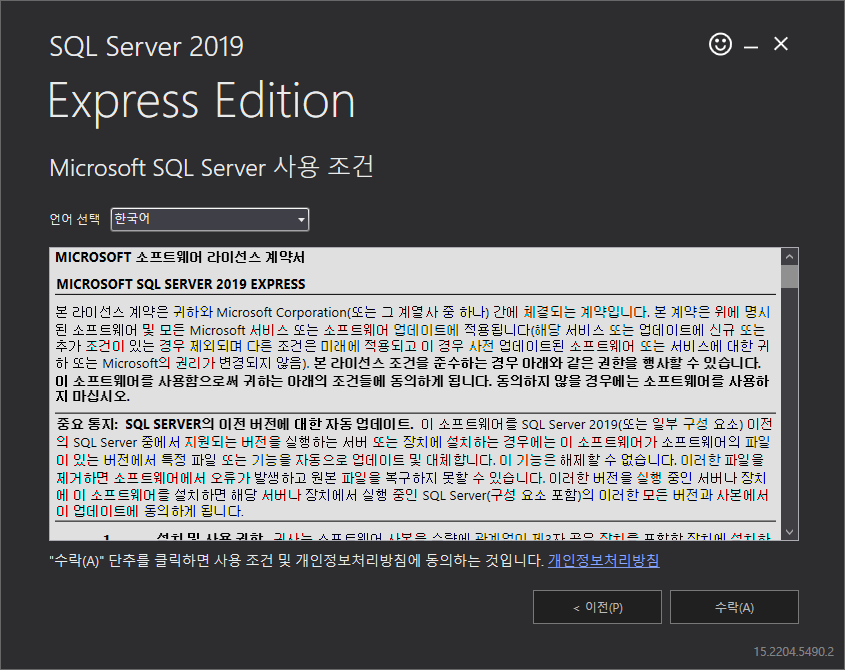The width and height of the screenshot is (845, 670).
Task: Click the text MICROSOFT 소프트웨어 라이선스 계약서
Action: tap(180, 257)
